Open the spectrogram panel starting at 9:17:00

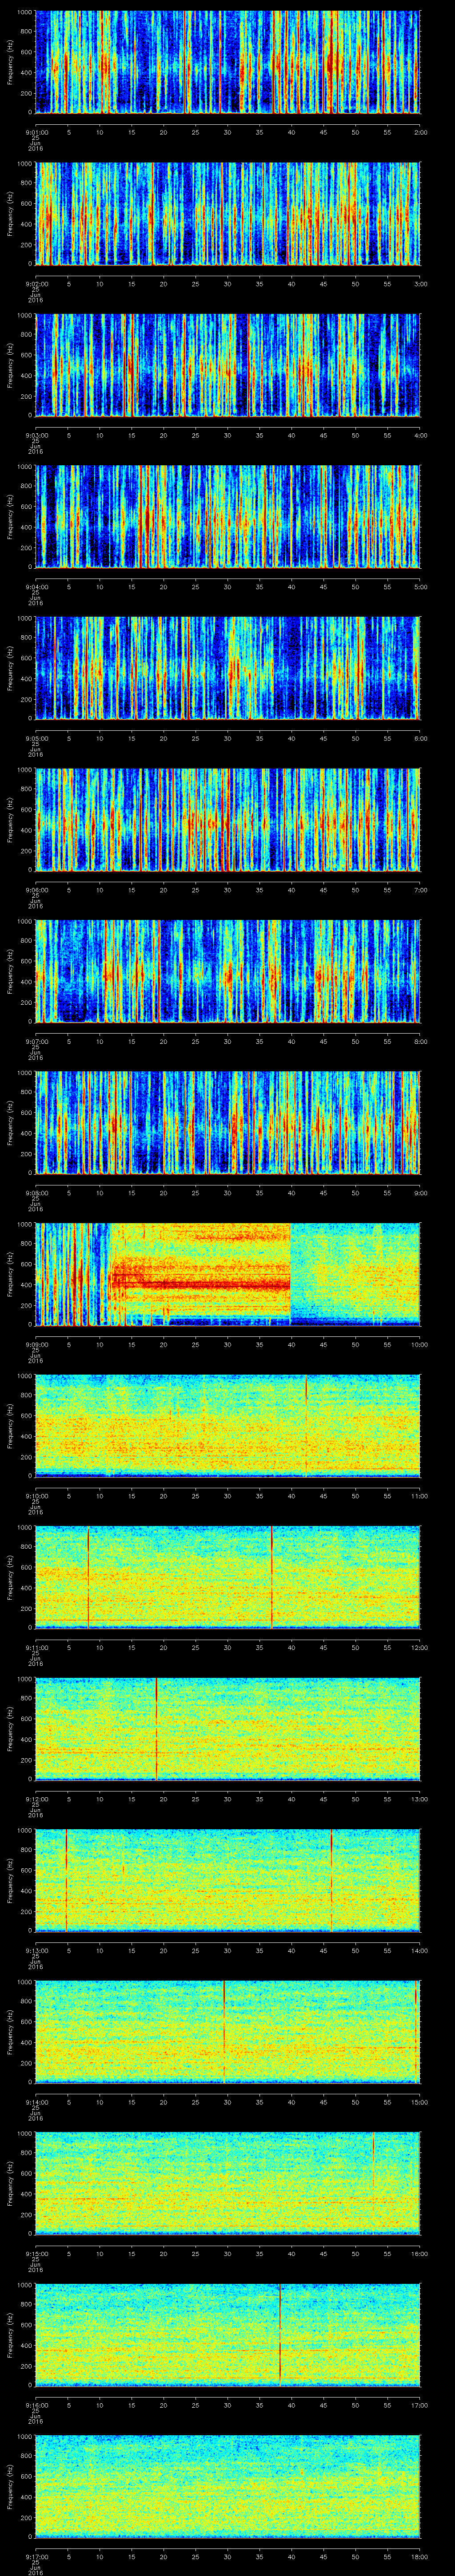227,2486
